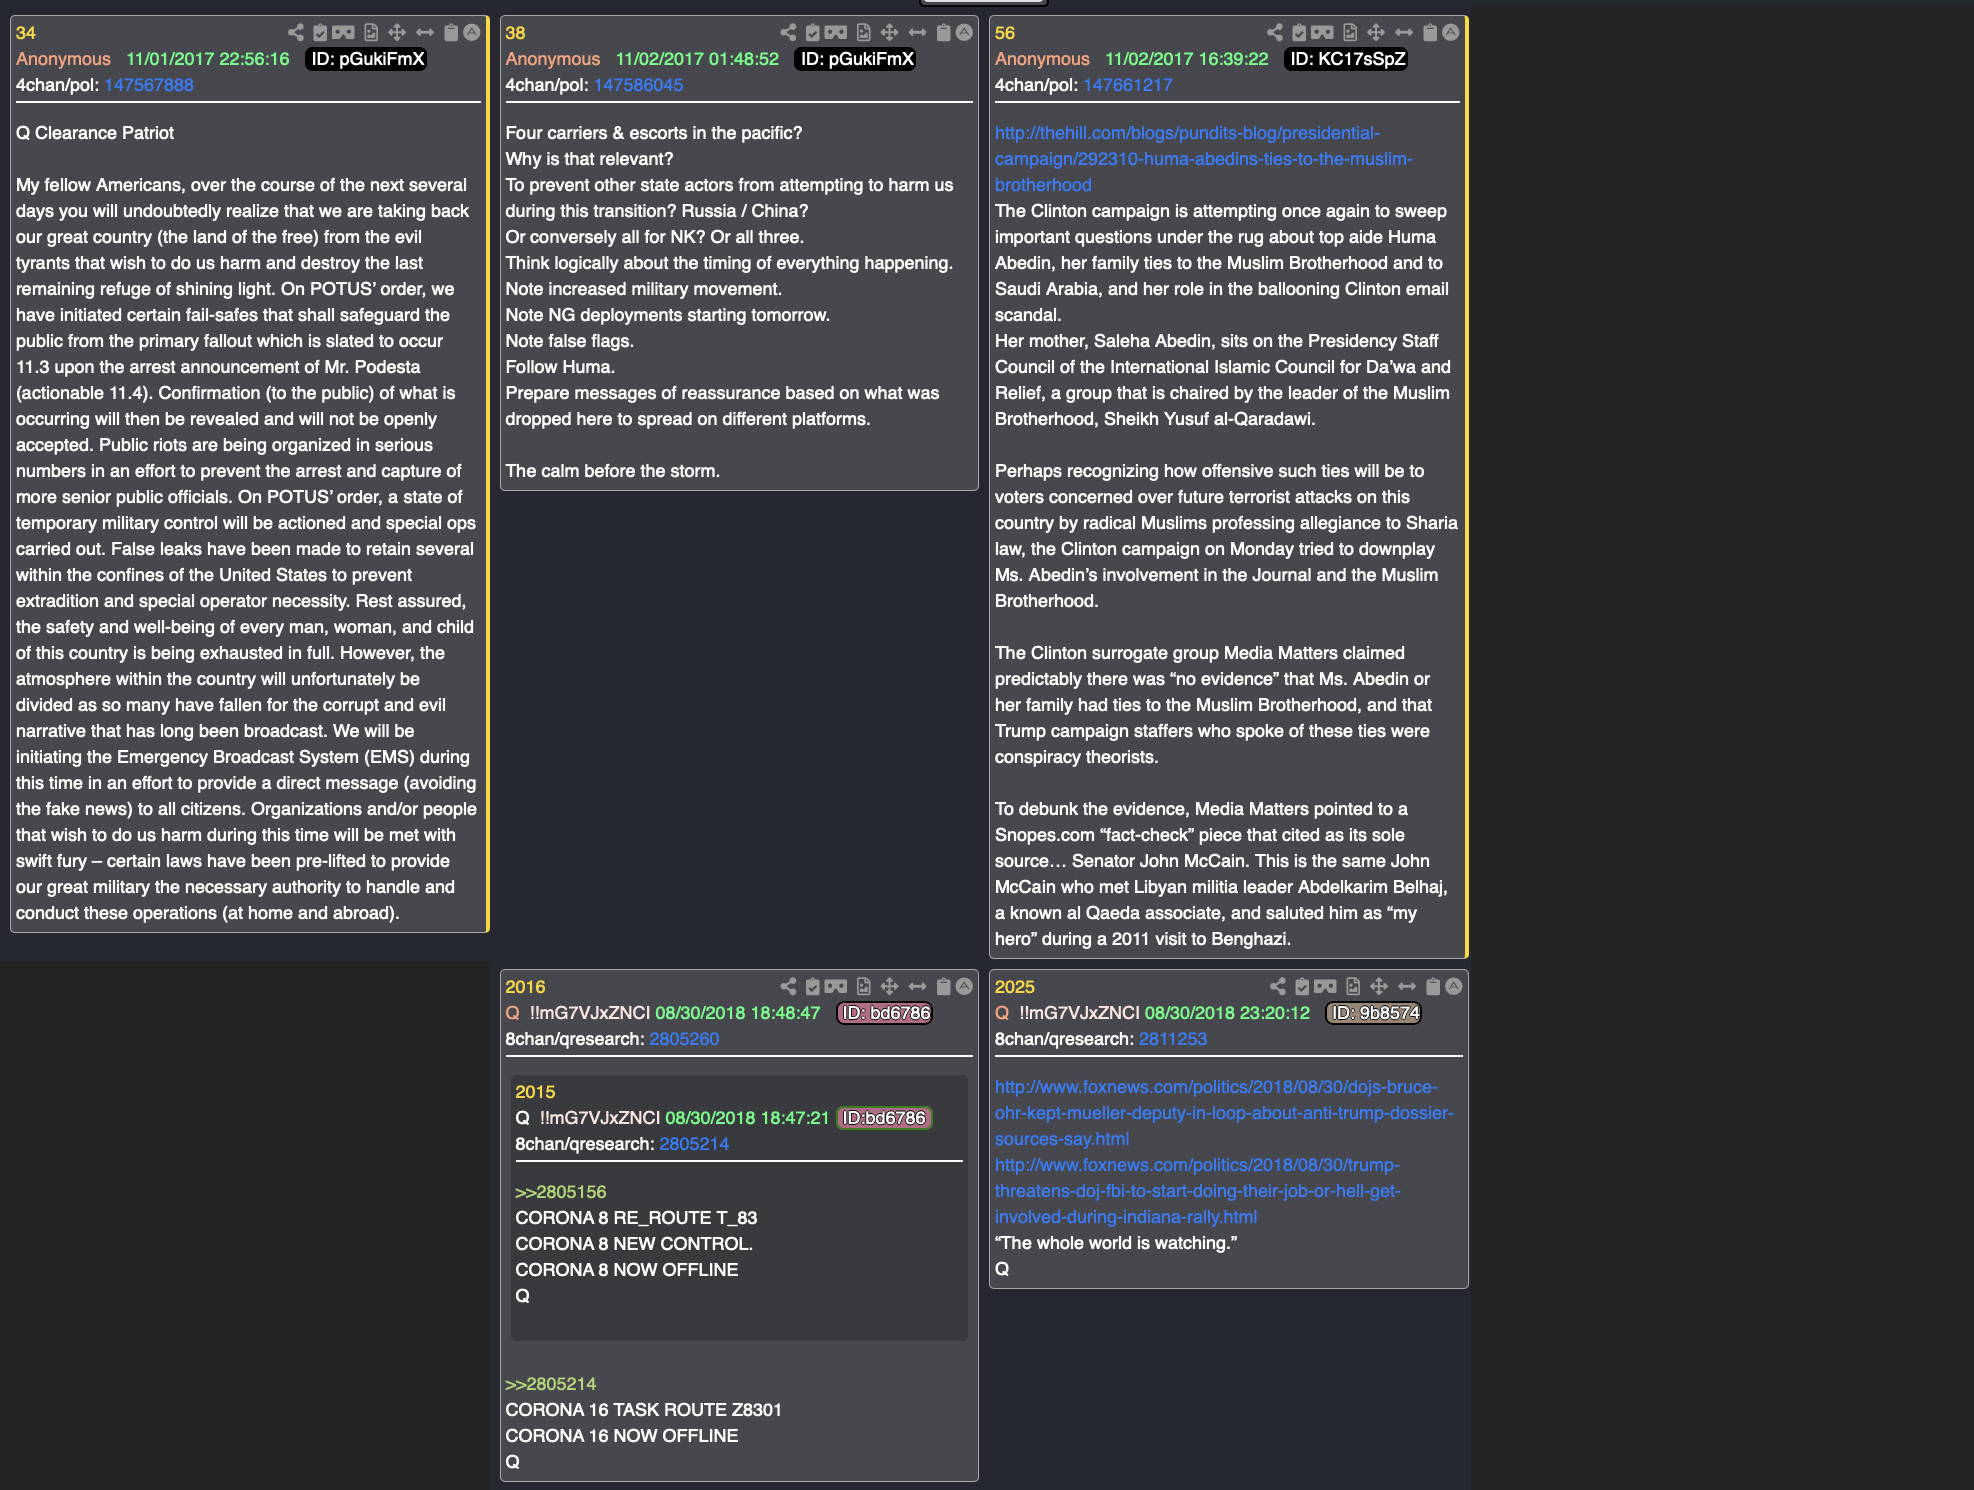Share post 2025 via the share icon

point(1278,987)
